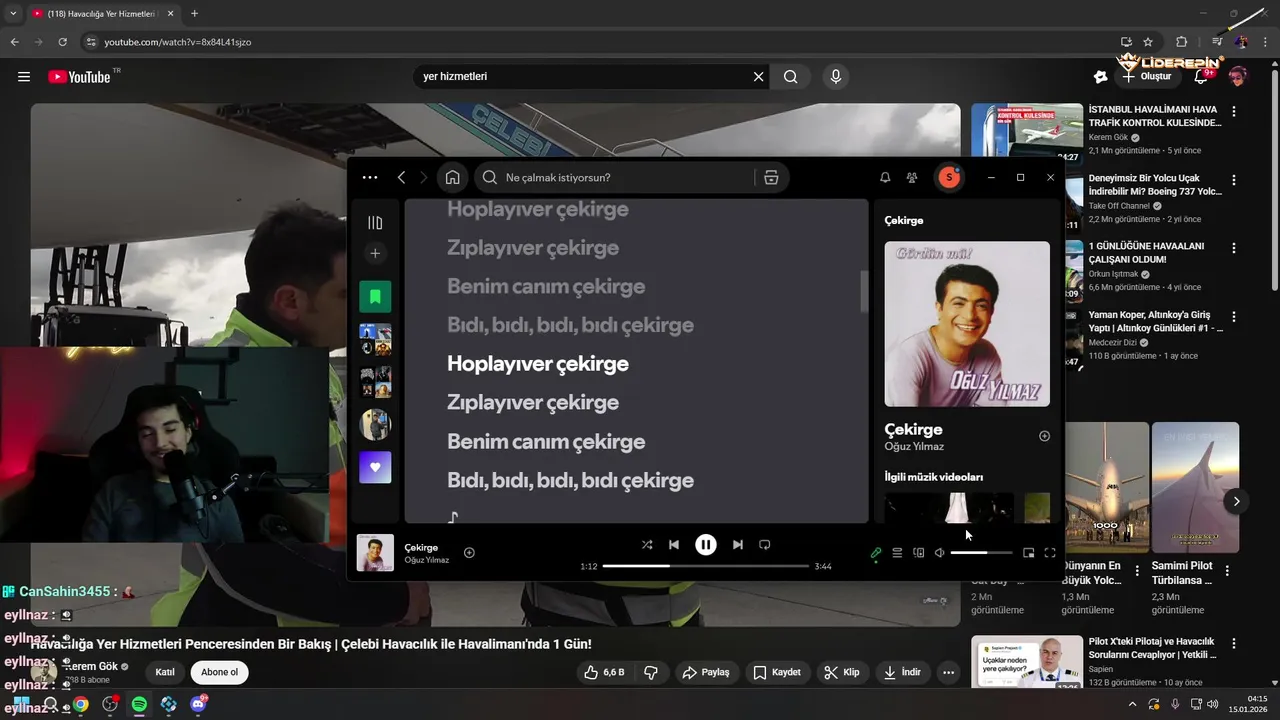Open YouTube hamburger guide menu
This screenshot has height=720, width=1280.
(x=24, y=77)
